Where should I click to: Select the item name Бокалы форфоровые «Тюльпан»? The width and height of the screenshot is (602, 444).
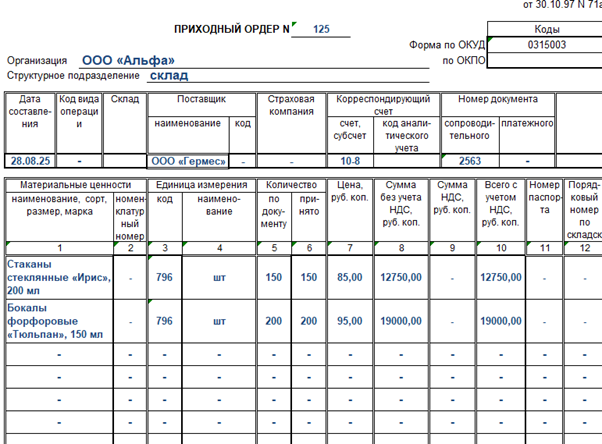tap(55, 321)
